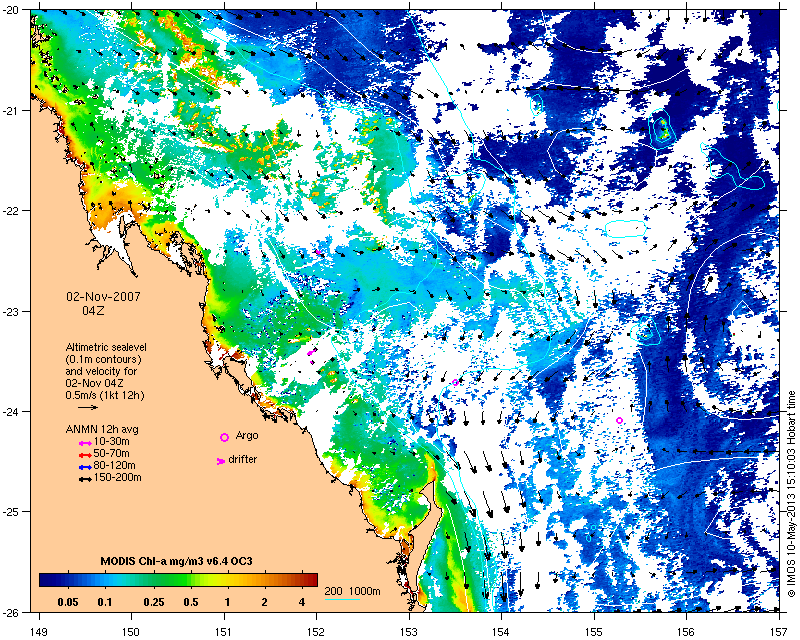This screenshot has width=800, height=640.
Task: Select the Argo float marker near 155.3°E
Action: click(x=619, y=421)
